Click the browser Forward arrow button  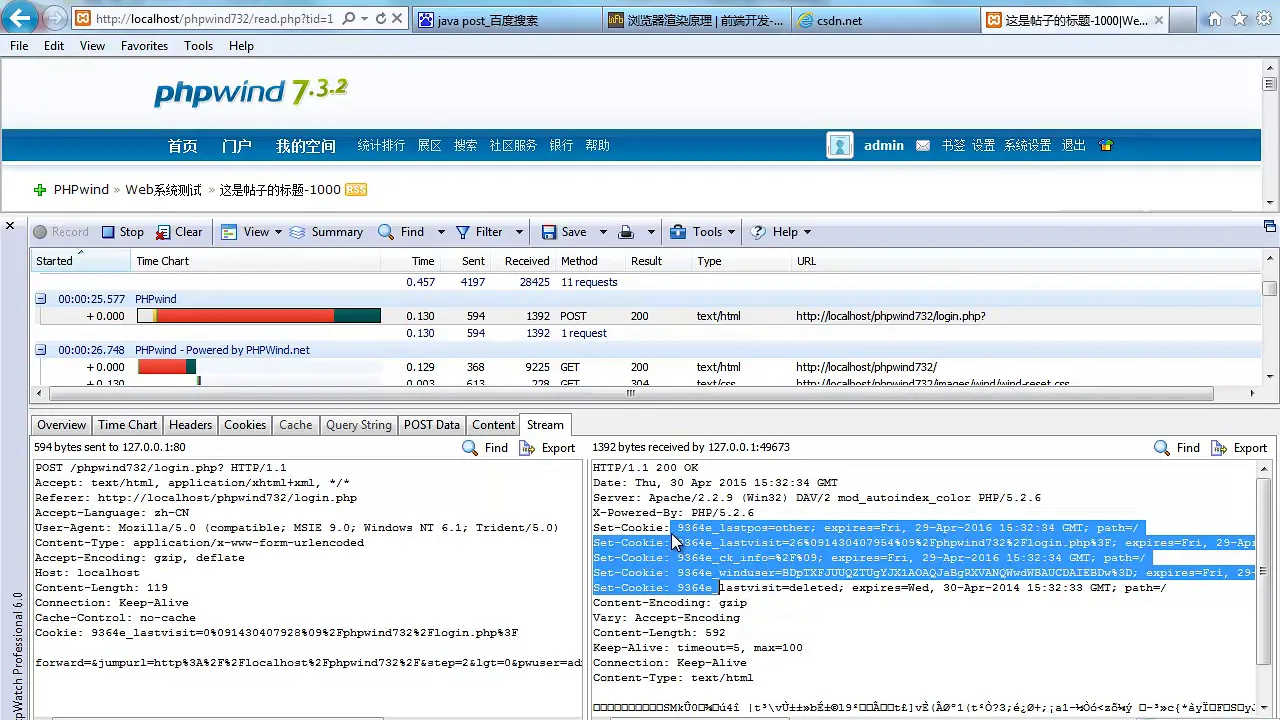[x=55, y=18]
